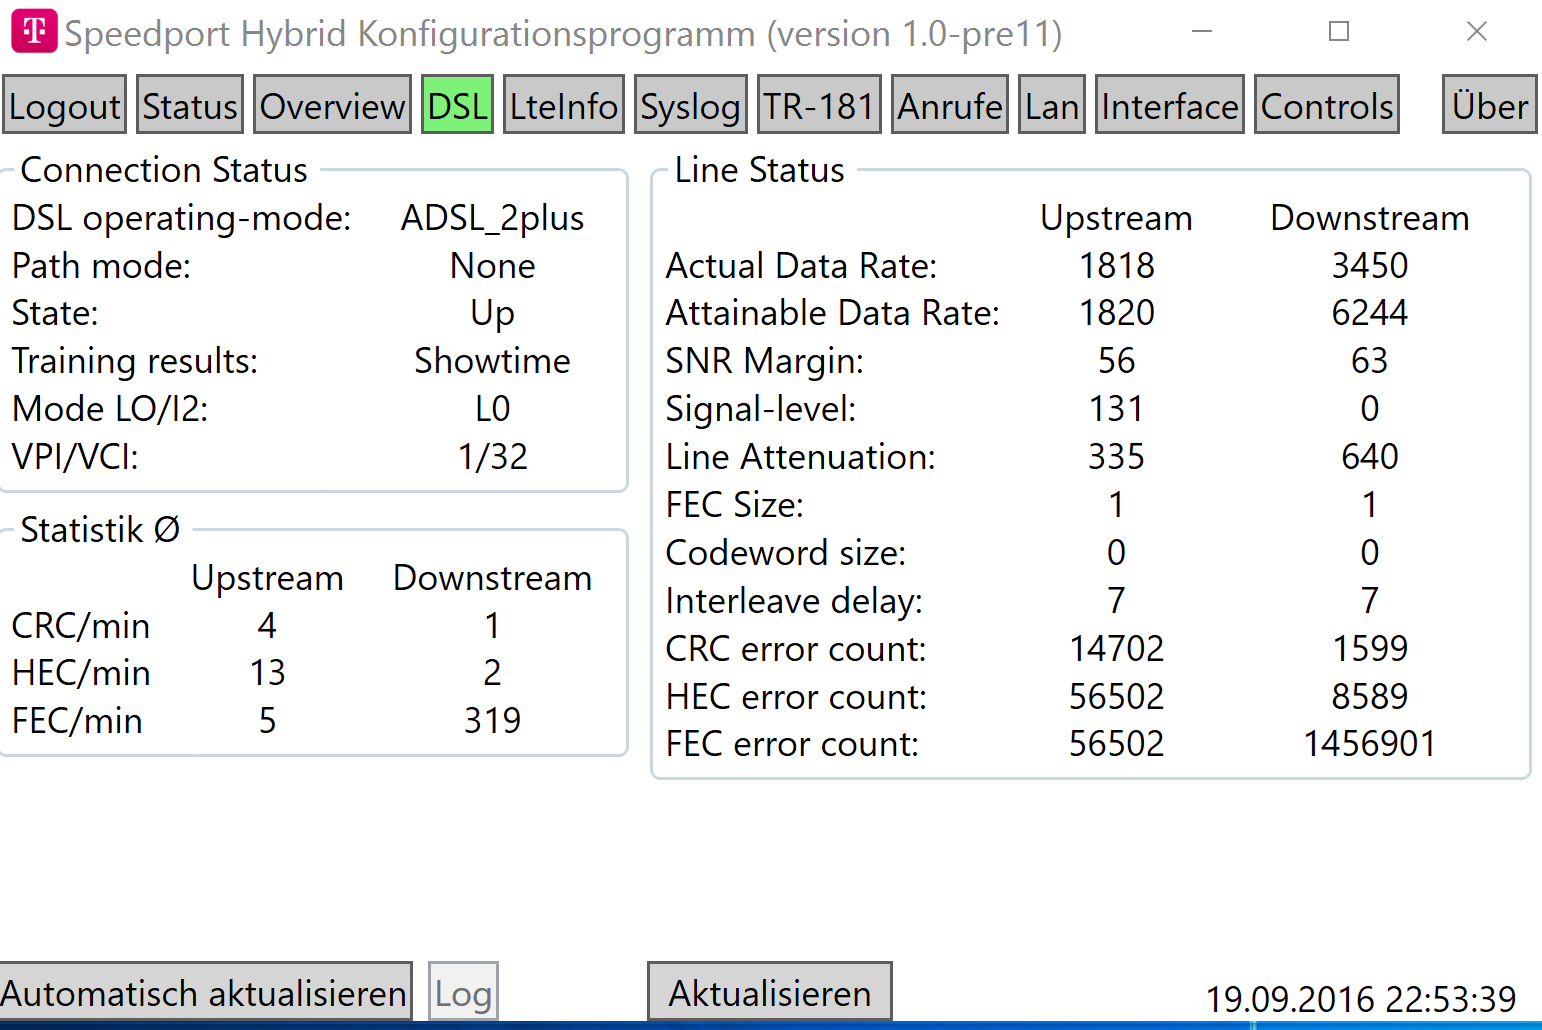
Task: Enable Automatisch aktualisieren auto-refresh
Action: point(205,992)
